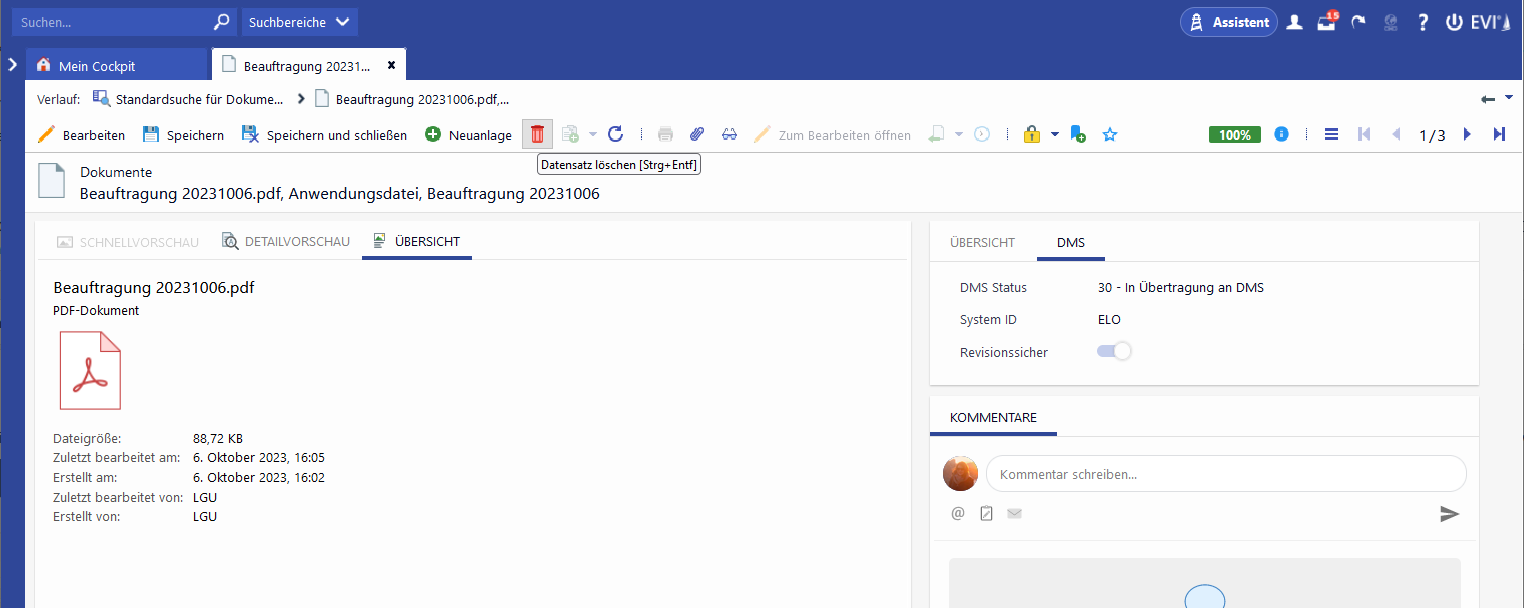Click the glasses view icon
The height and width of the screenshot is (608, 1524).
(729, 134)
